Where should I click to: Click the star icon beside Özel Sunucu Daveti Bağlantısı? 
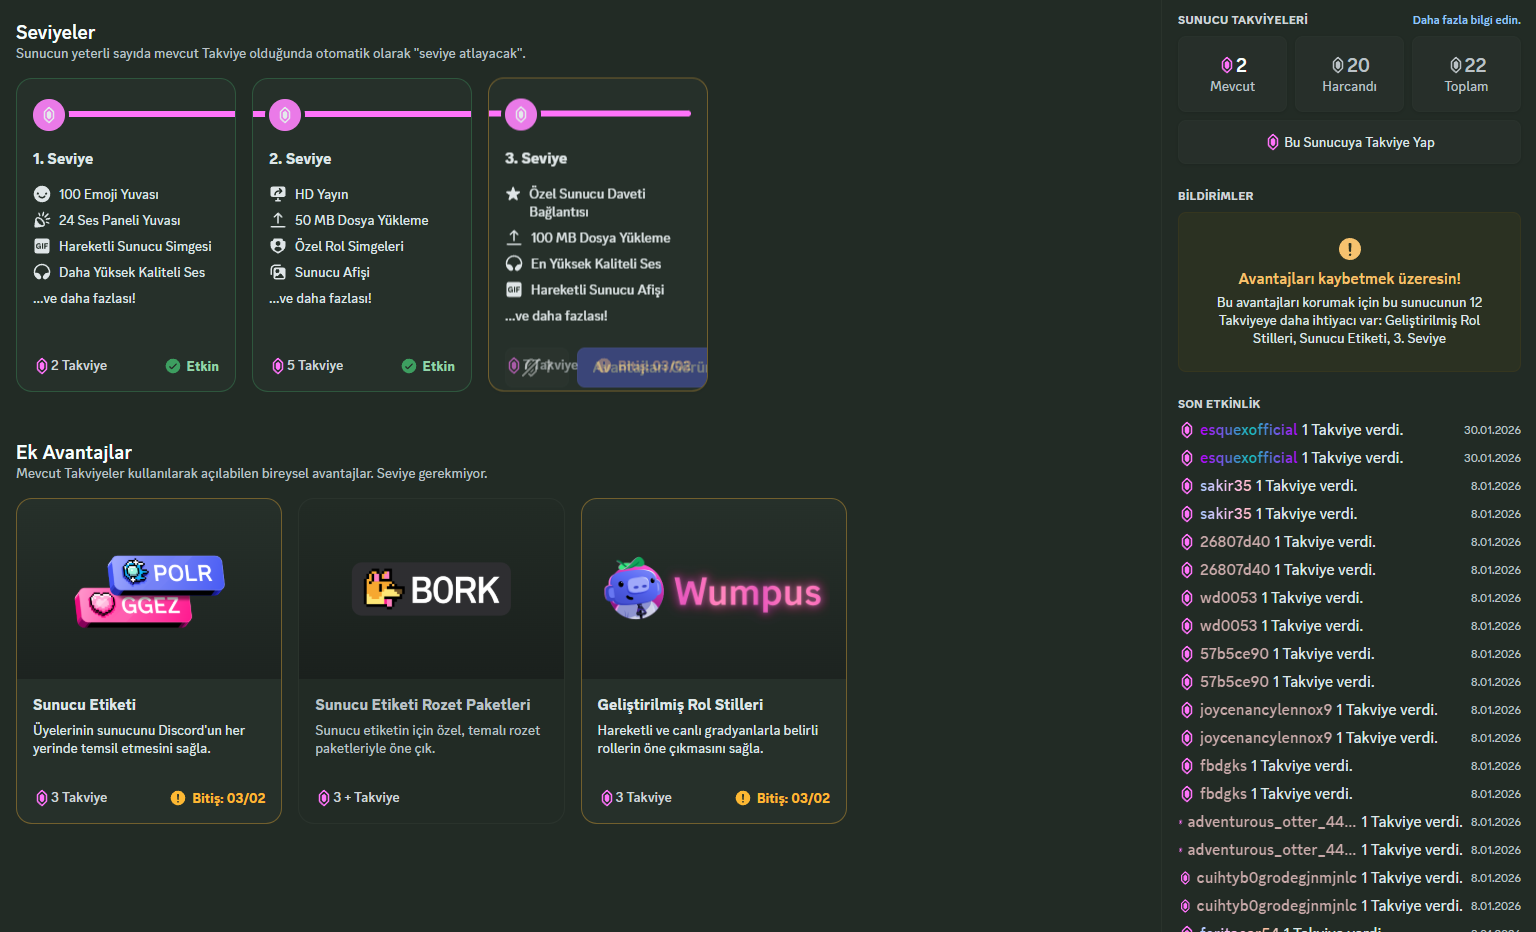513,194
